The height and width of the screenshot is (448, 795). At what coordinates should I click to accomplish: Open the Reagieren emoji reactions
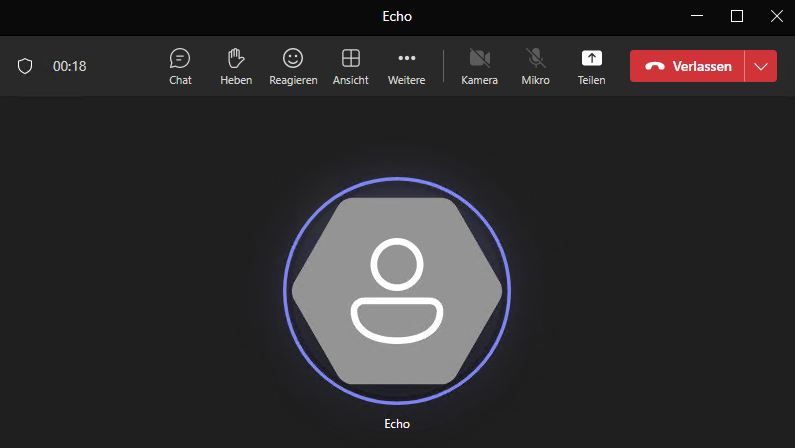[x=293, y=66]
